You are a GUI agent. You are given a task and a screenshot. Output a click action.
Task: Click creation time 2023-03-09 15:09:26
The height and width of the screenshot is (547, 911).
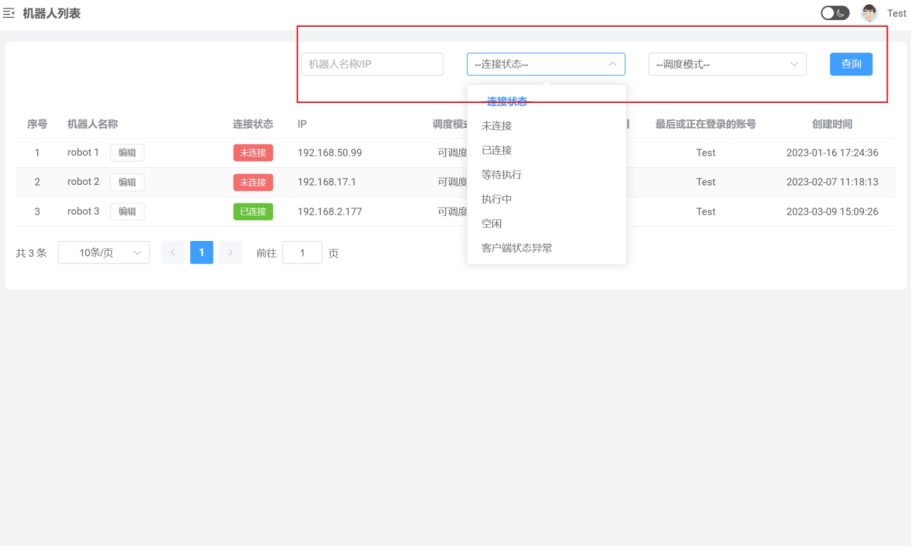coord(832,211)
